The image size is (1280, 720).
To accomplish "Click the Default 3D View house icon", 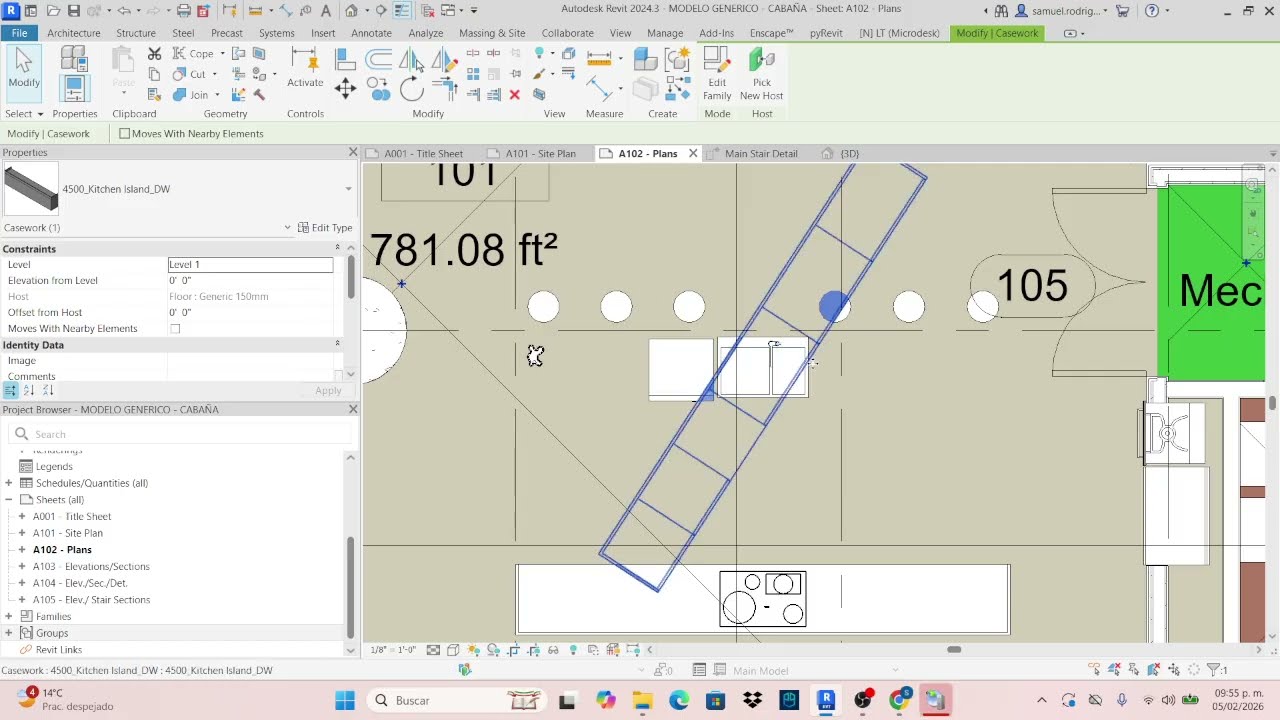I will pyautogui.click(x=351, y=11).
